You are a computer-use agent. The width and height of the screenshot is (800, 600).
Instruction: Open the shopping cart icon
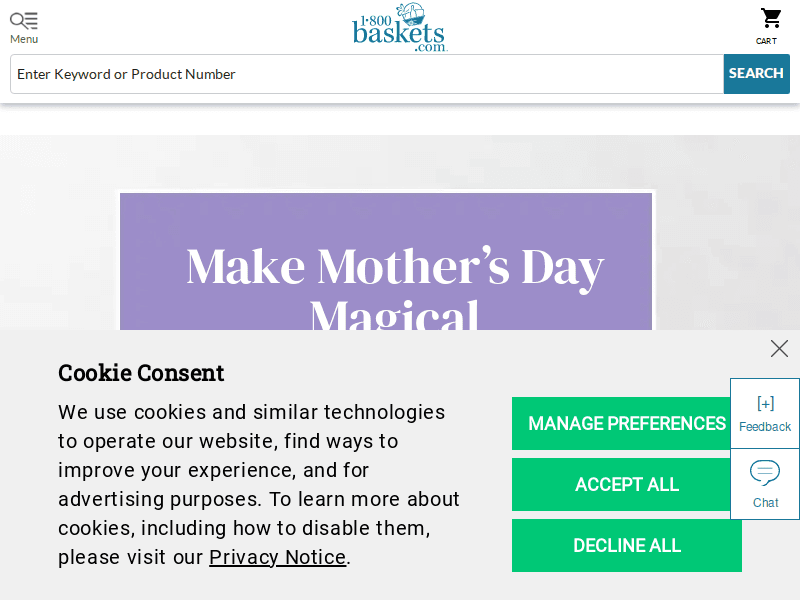(x=771, y=19)
